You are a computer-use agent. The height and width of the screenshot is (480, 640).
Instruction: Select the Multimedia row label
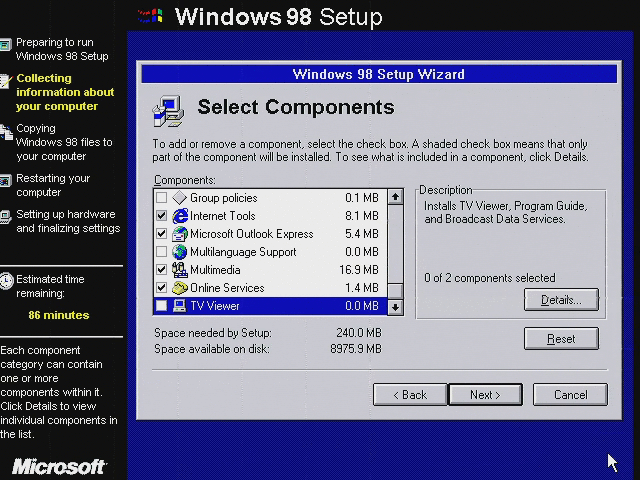[215, 270]
